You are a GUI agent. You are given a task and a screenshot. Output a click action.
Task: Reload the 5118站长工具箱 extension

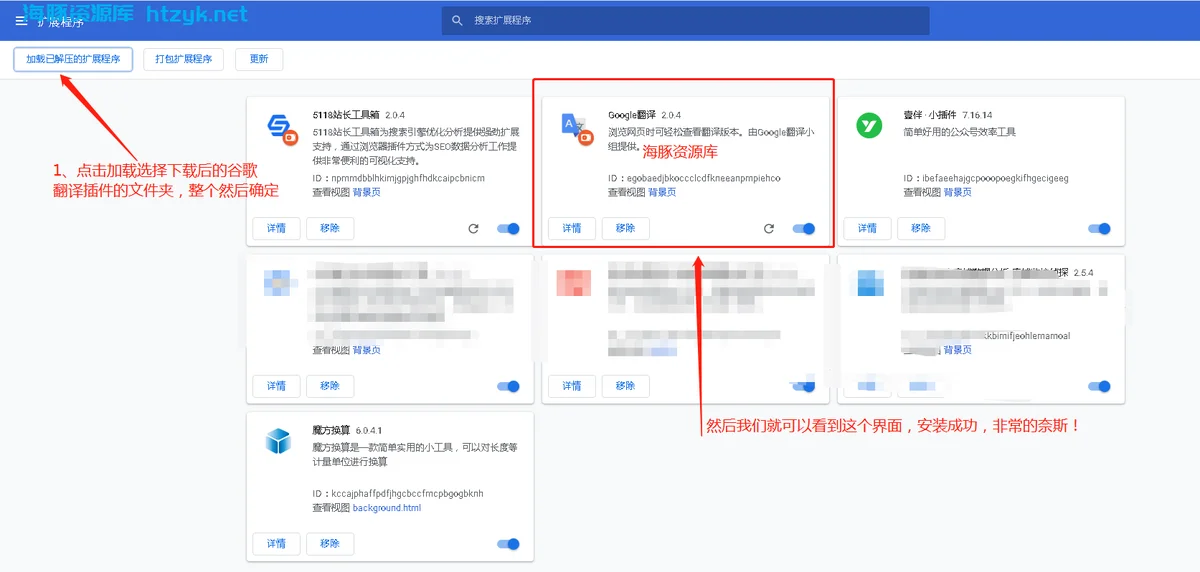click(473, 229)
